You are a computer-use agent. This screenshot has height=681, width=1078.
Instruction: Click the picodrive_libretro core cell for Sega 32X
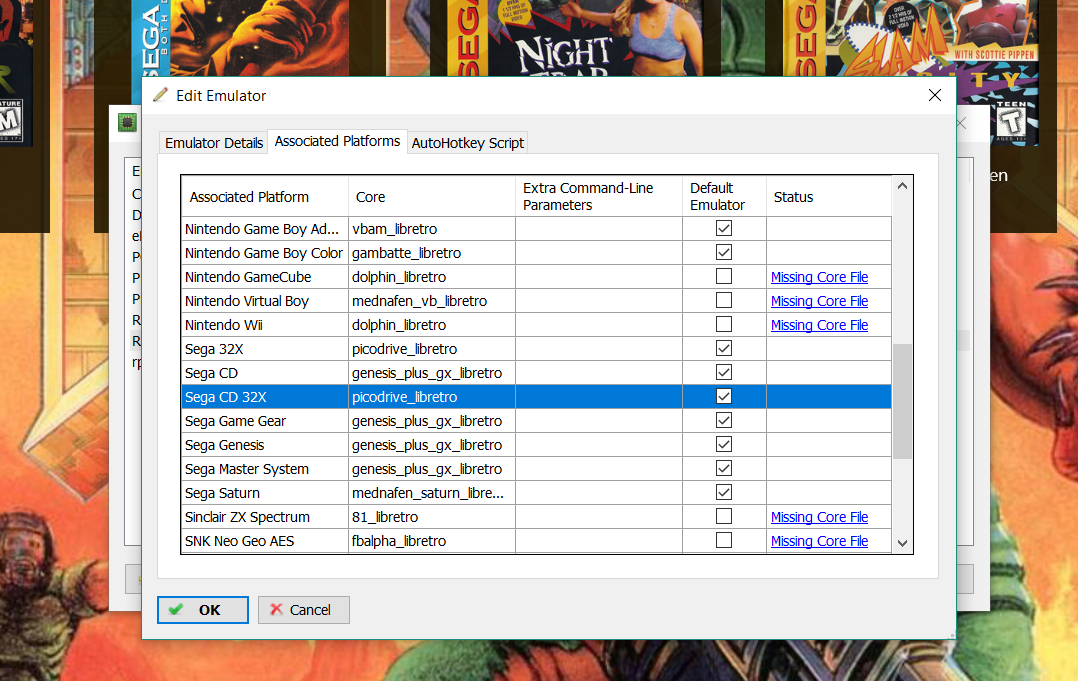(432, 349)
